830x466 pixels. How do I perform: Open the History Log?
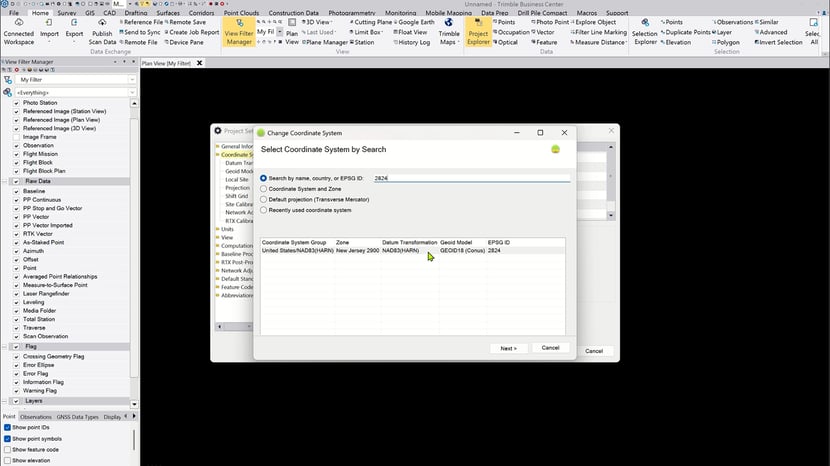point(412,42)
